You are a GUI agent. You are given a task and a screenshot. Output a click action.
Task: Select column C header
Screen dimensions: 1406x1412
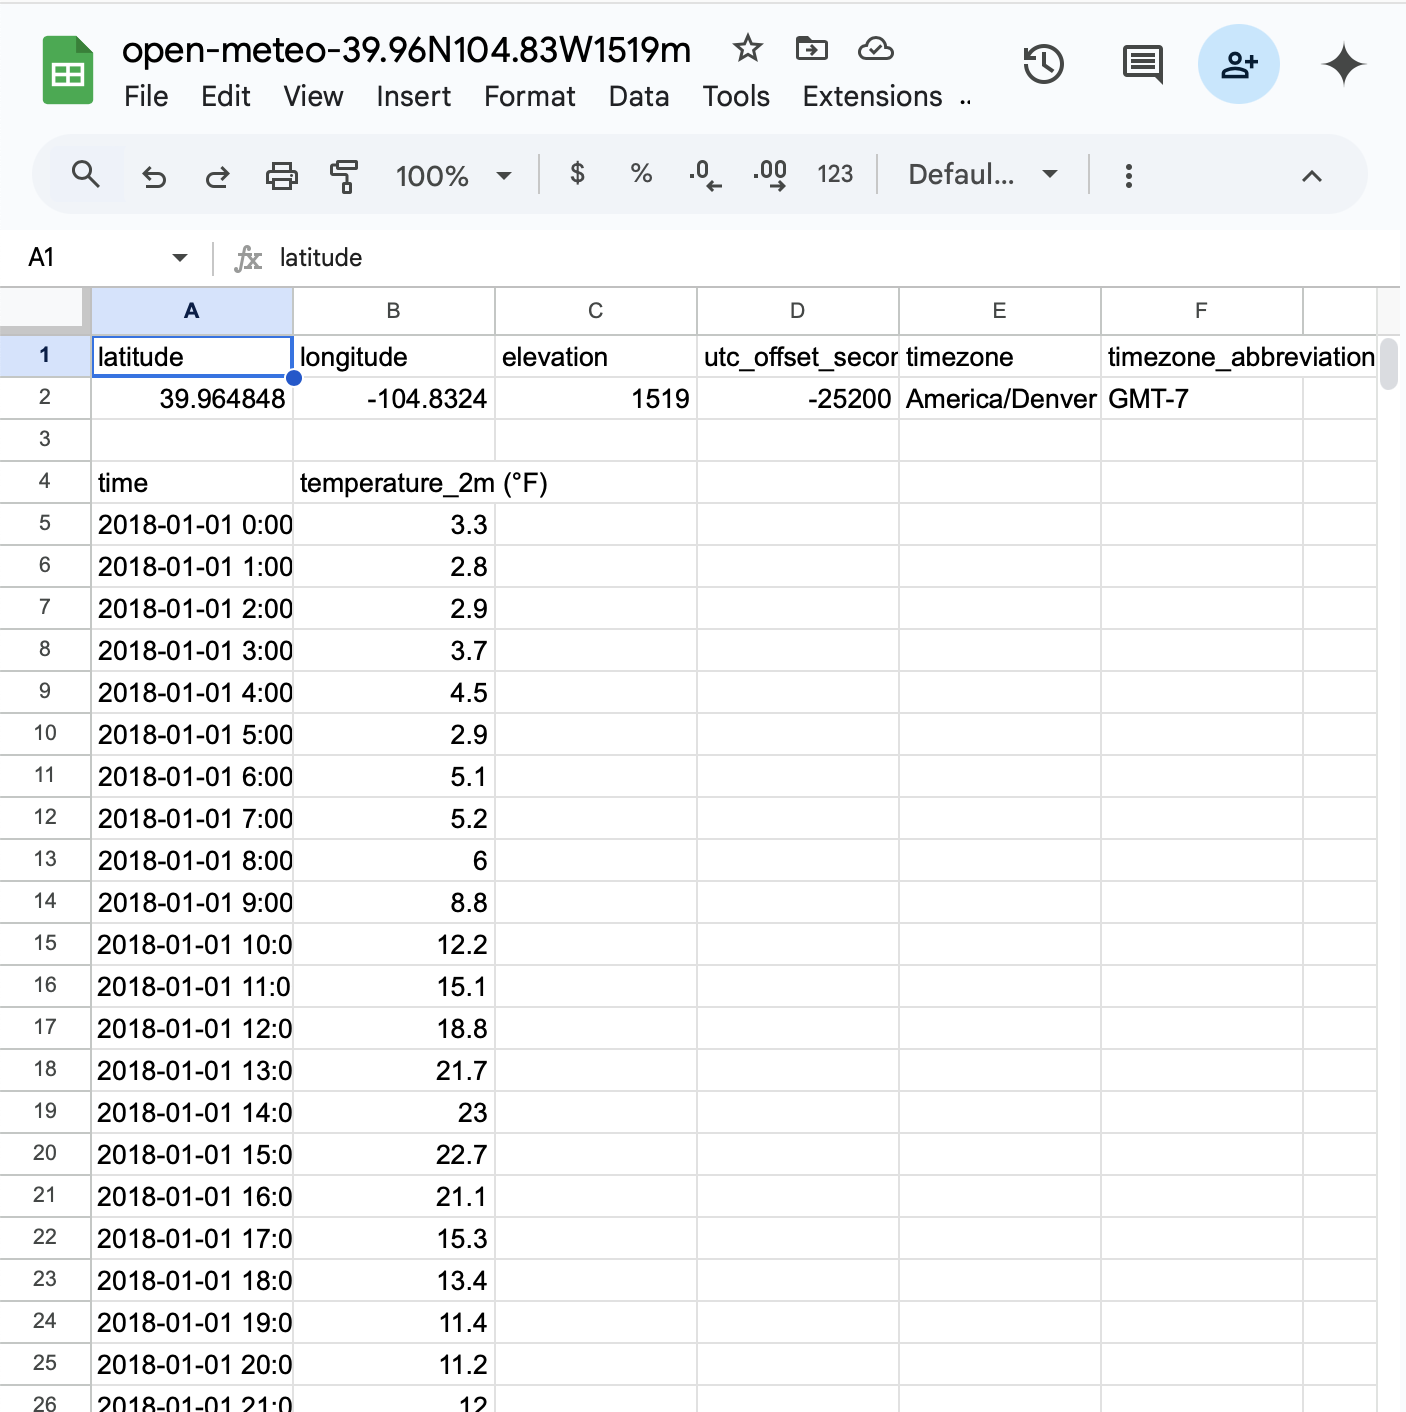tap(596, 311)
